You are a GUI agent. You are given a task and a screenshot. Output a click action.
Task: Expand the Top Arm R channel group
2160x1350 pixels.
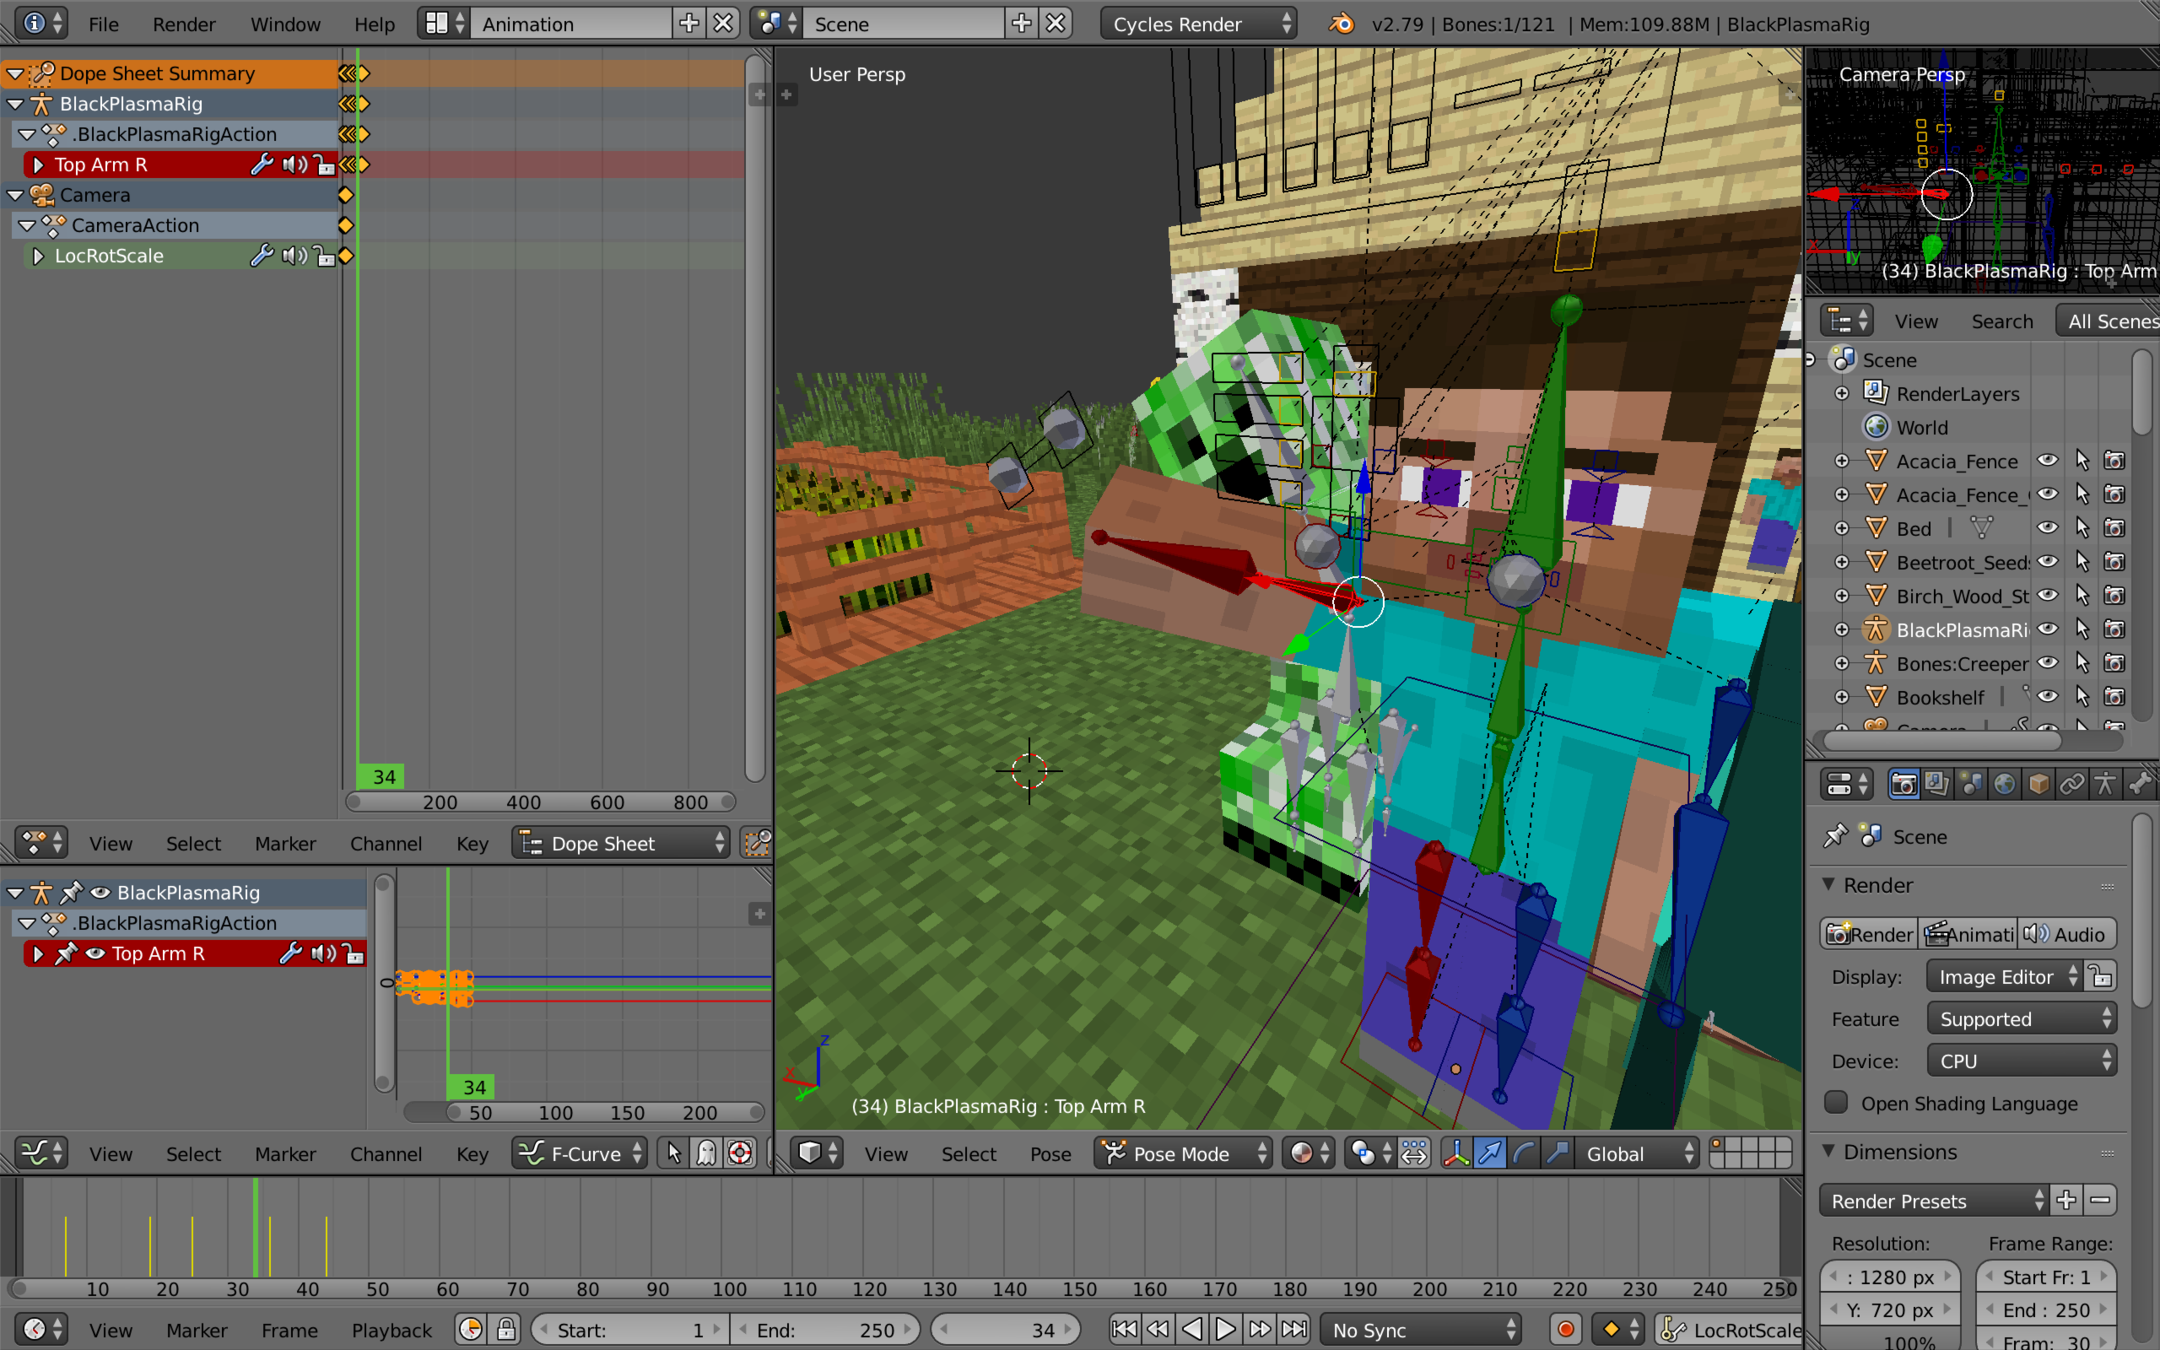pos(38,164)
